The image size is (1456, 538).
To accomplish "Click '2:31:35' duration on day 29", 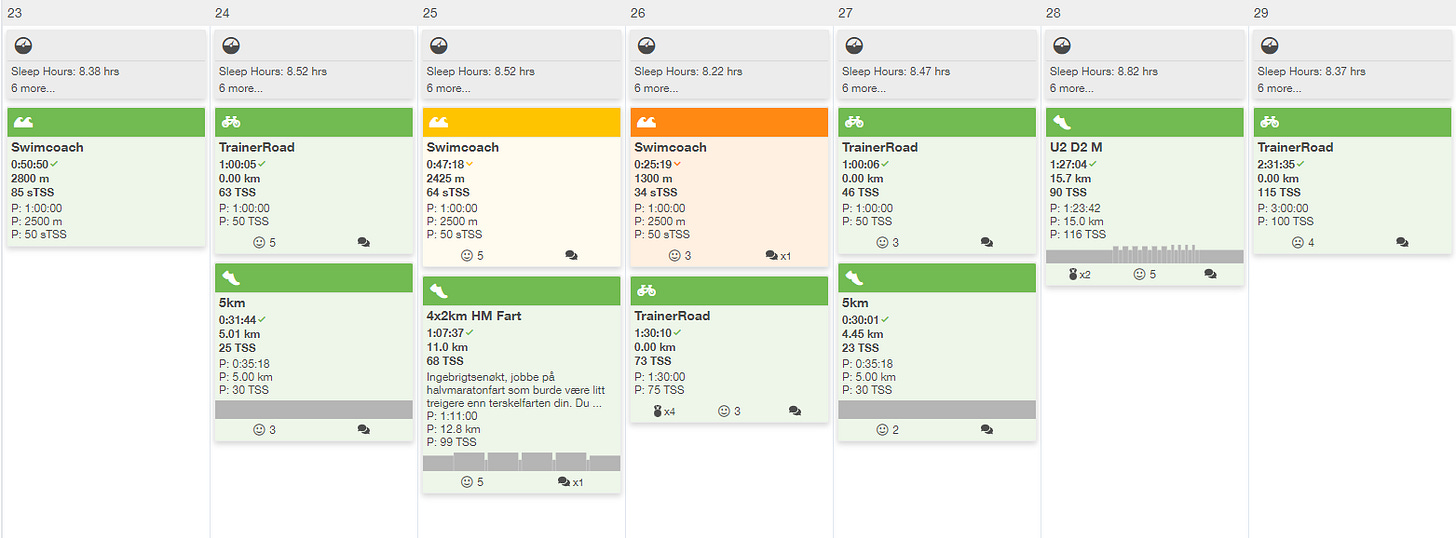I will point(1276,163).
